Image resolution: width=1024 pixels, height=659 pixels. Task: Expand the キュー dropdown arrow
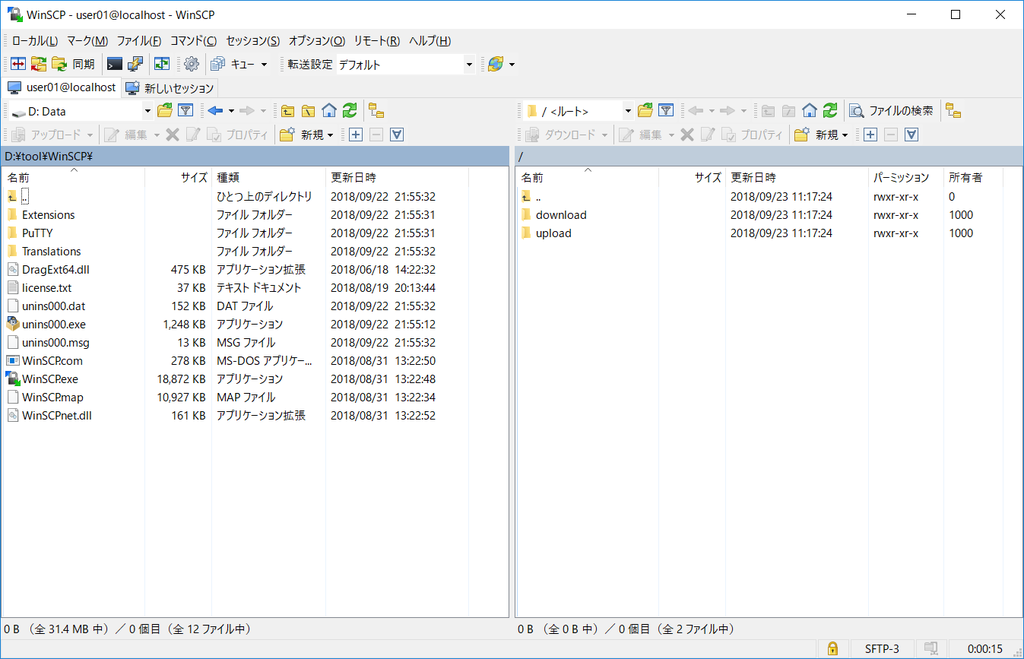[264, 64]
